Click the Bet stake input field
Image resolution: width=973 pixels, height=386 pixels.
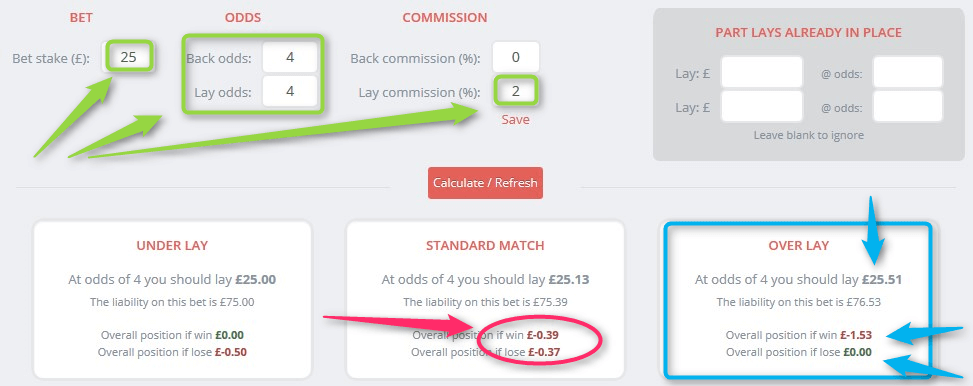pyautogui.click(x=128, y=58)
